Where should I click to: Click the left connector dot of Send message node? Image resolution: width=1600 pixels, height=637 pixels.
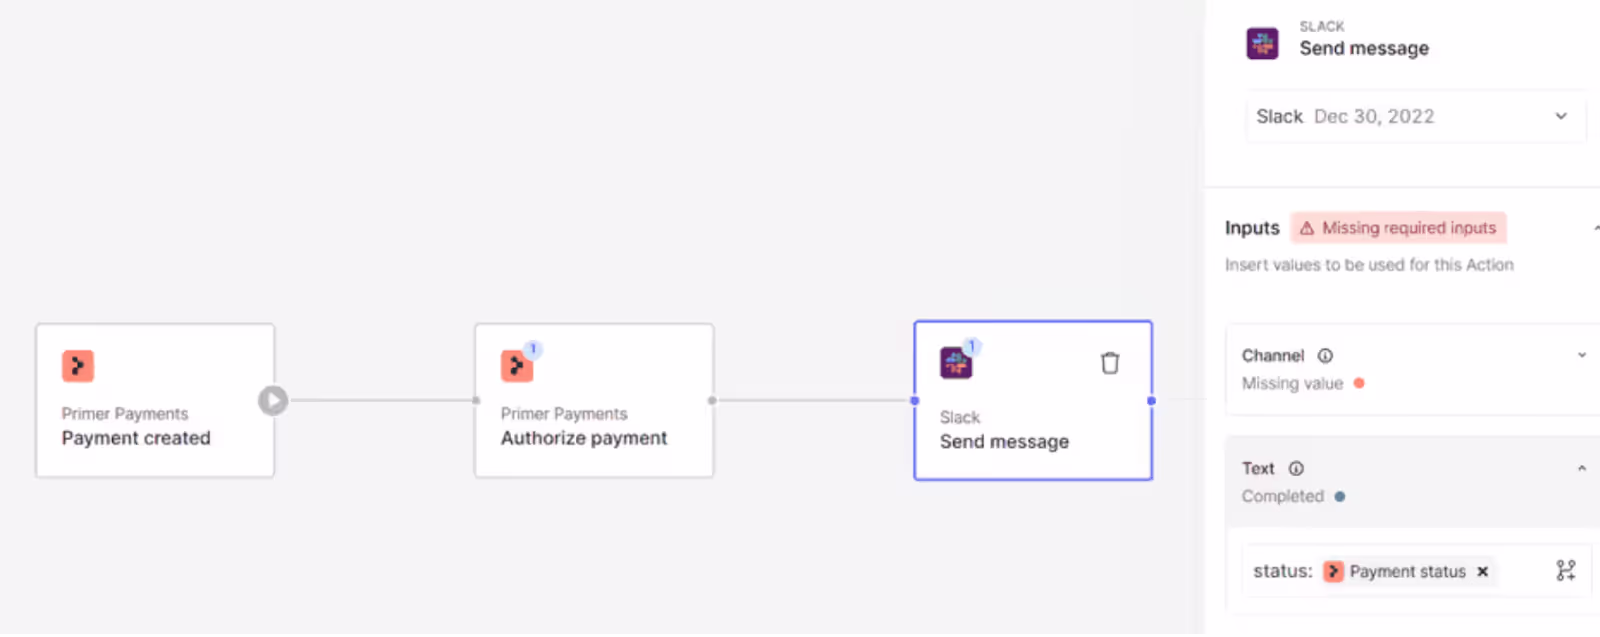pos(914,401)
